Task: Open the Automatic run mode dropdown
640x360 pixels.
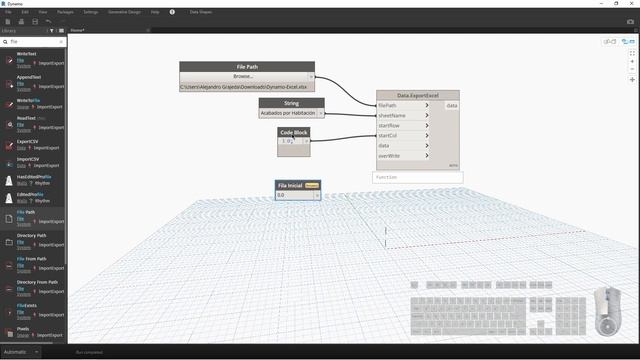Action: click(x=21, y=352)
